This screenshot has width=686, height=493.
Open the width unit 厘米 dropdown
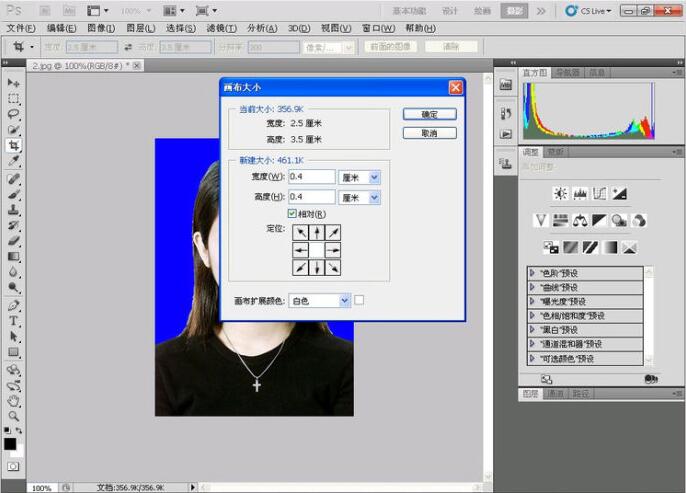360,177
